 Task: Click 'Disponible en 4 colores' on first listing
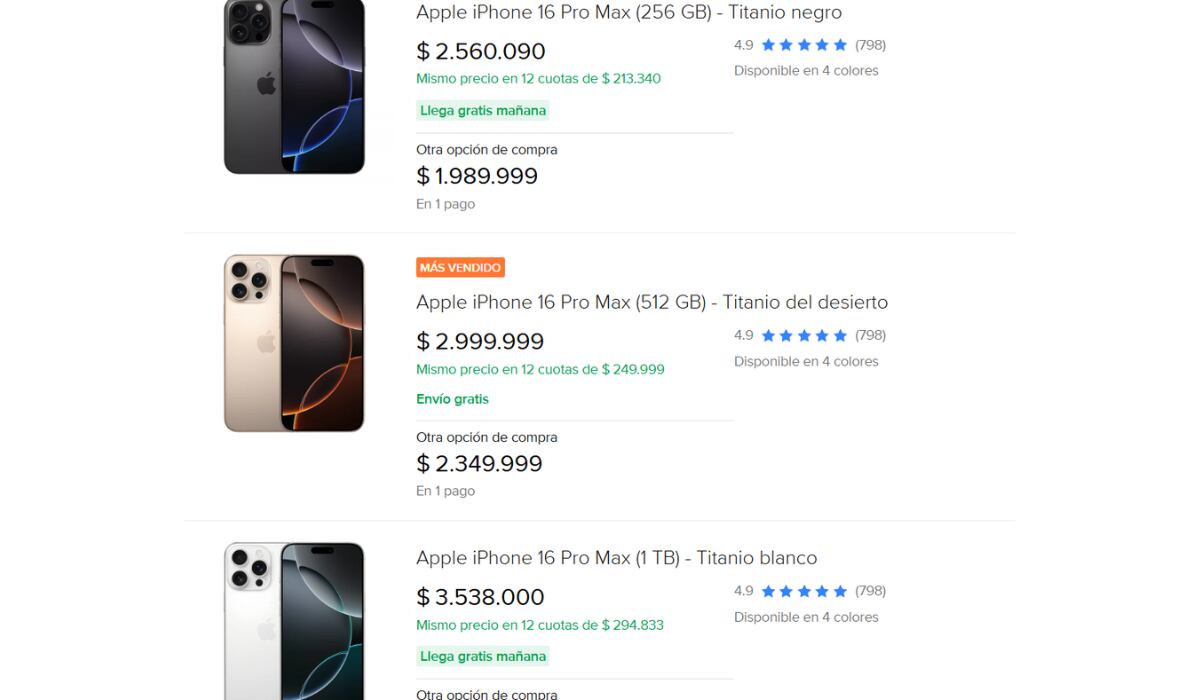(807, 70)
